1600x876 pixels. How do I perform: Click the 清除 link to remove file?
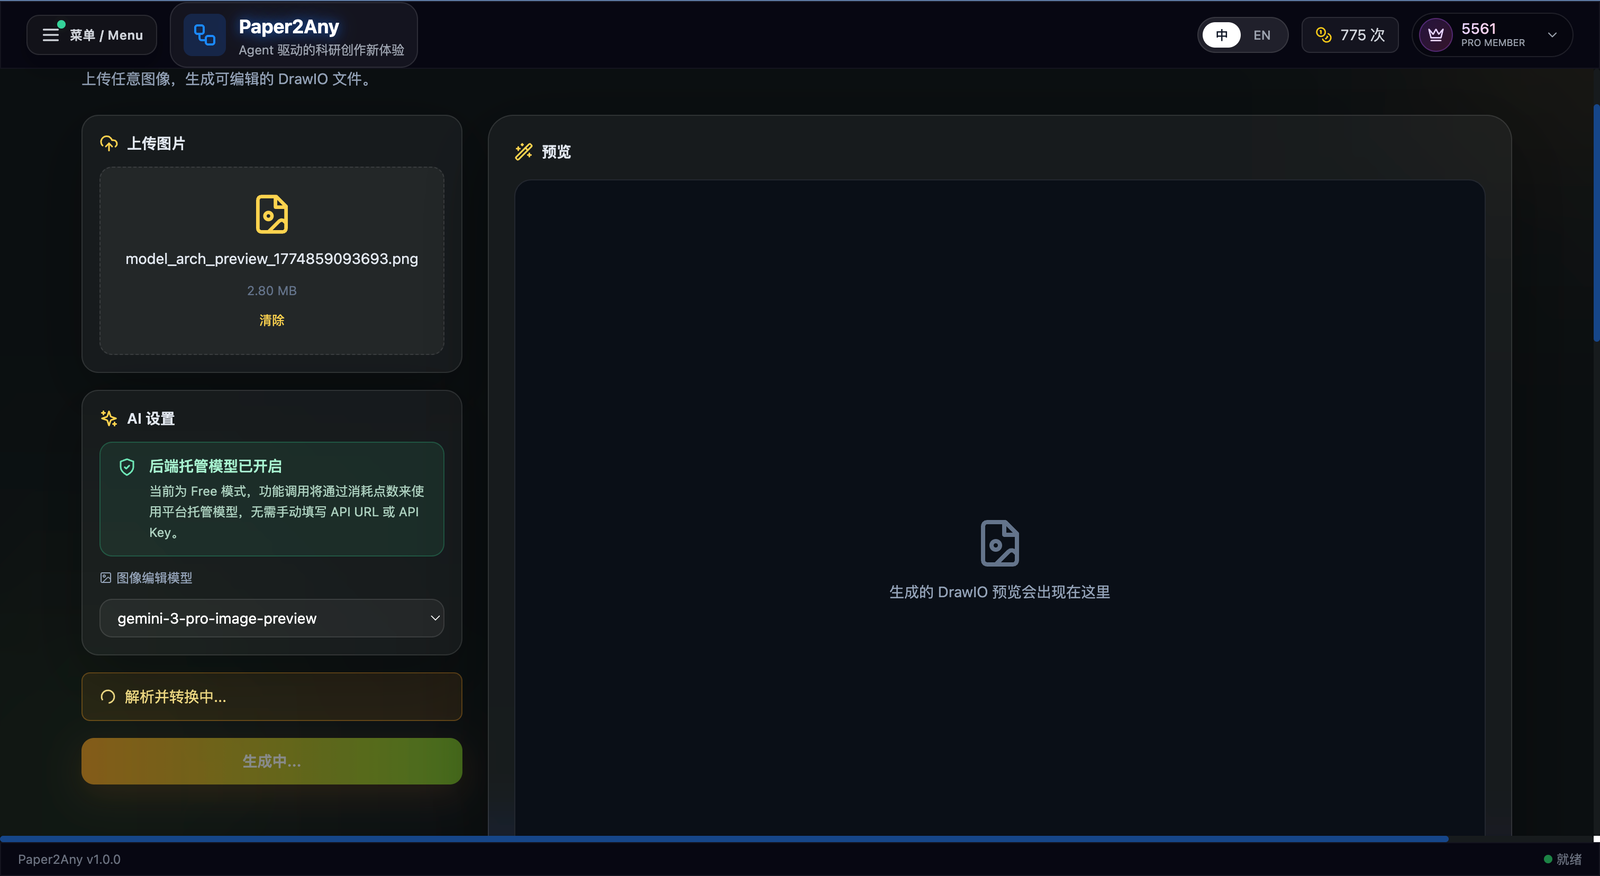[x=272, y=320]
